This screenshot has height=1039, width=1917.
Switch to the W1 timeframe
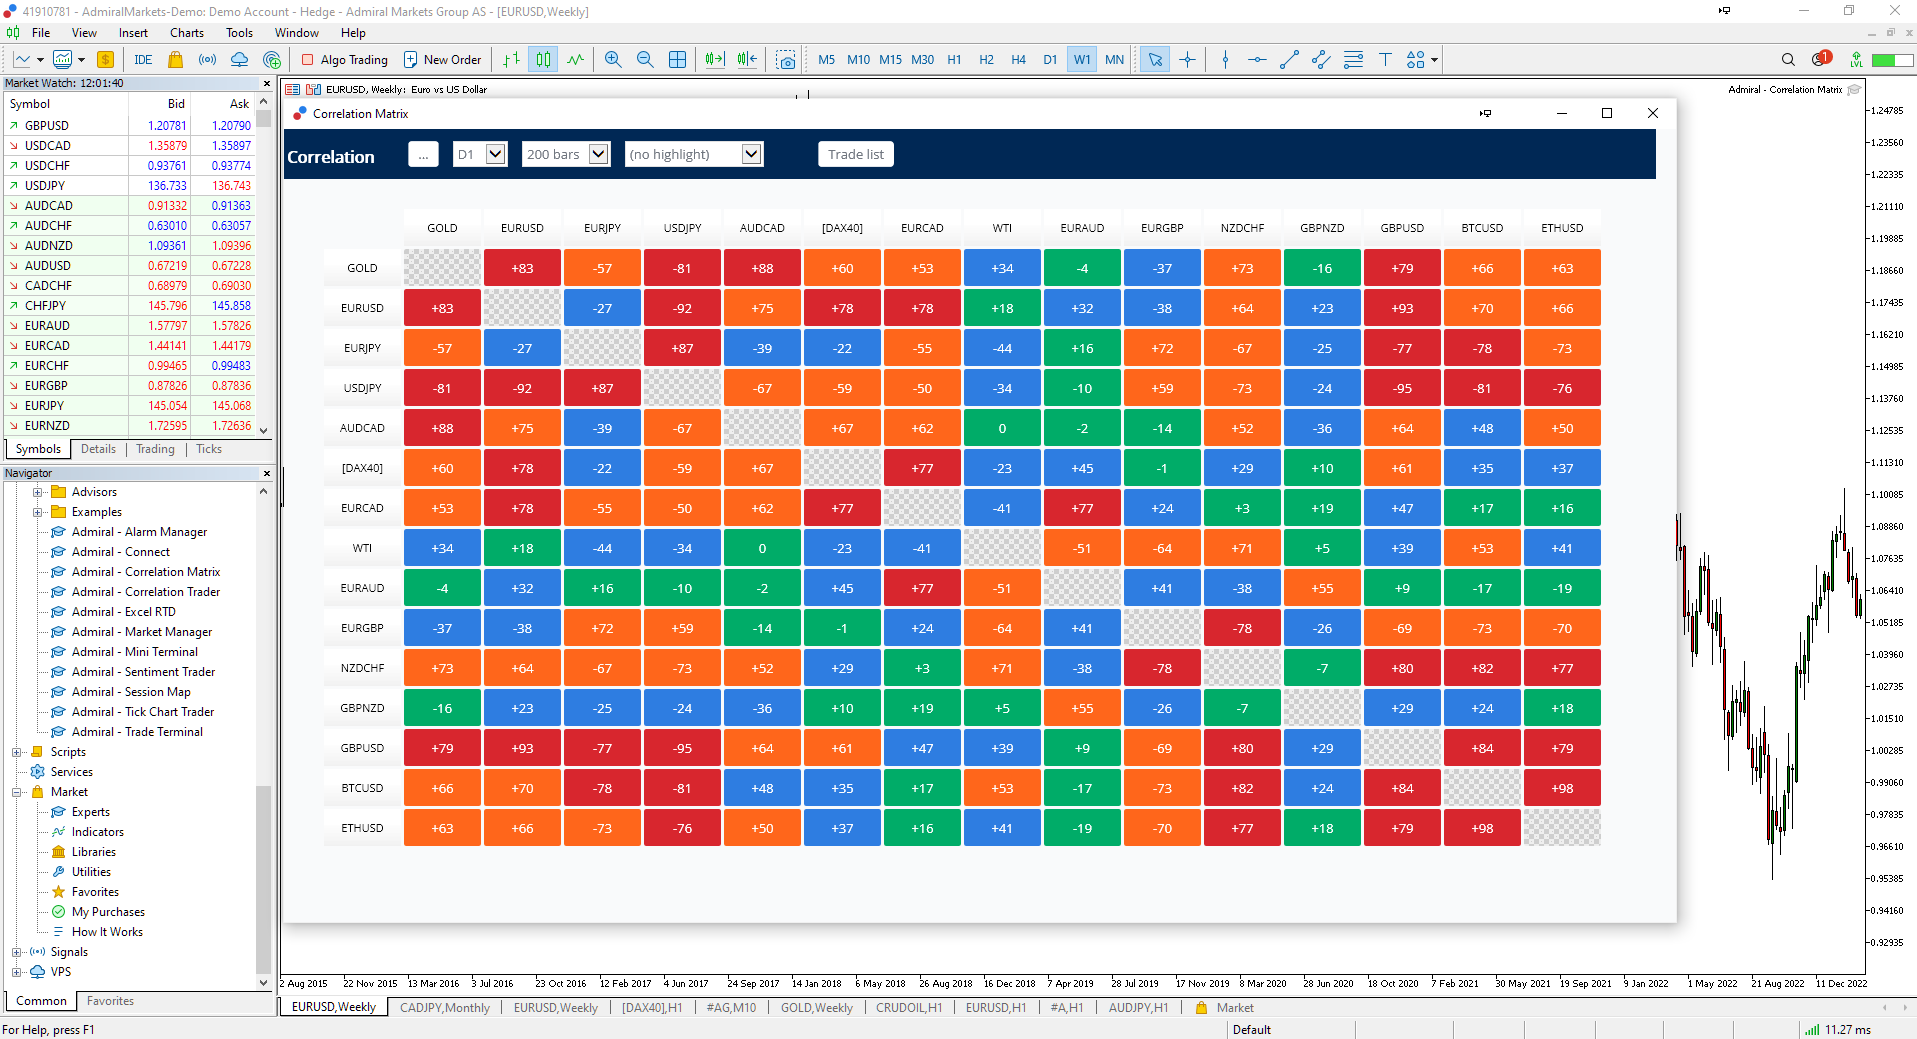tap(1082, 60)
